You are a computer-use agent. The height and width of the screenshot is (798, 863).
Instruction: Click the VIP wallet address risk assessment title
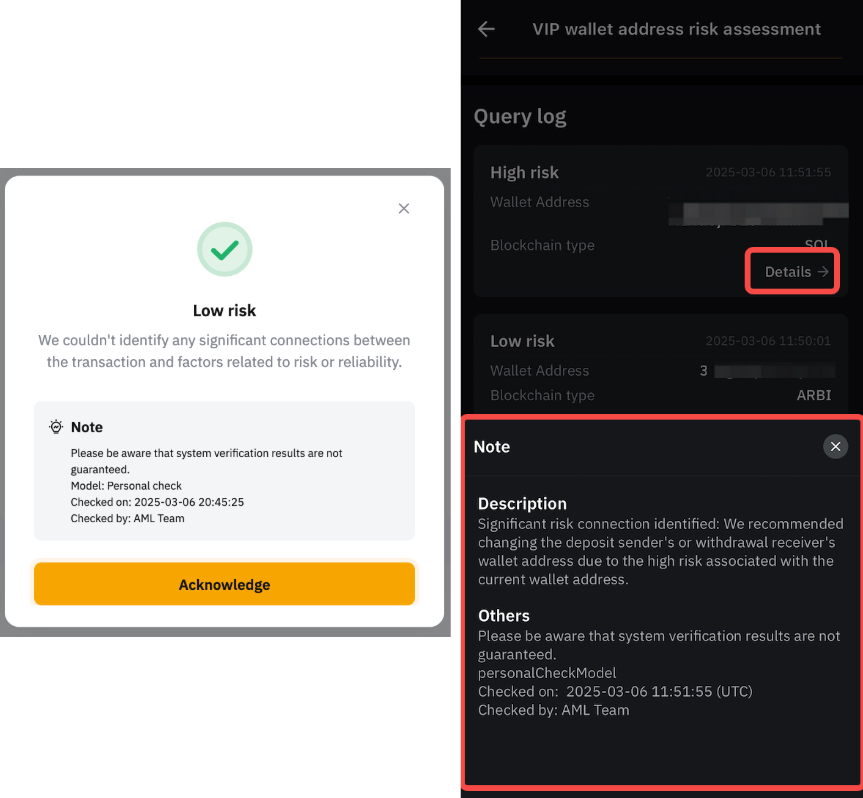(676, 29)
